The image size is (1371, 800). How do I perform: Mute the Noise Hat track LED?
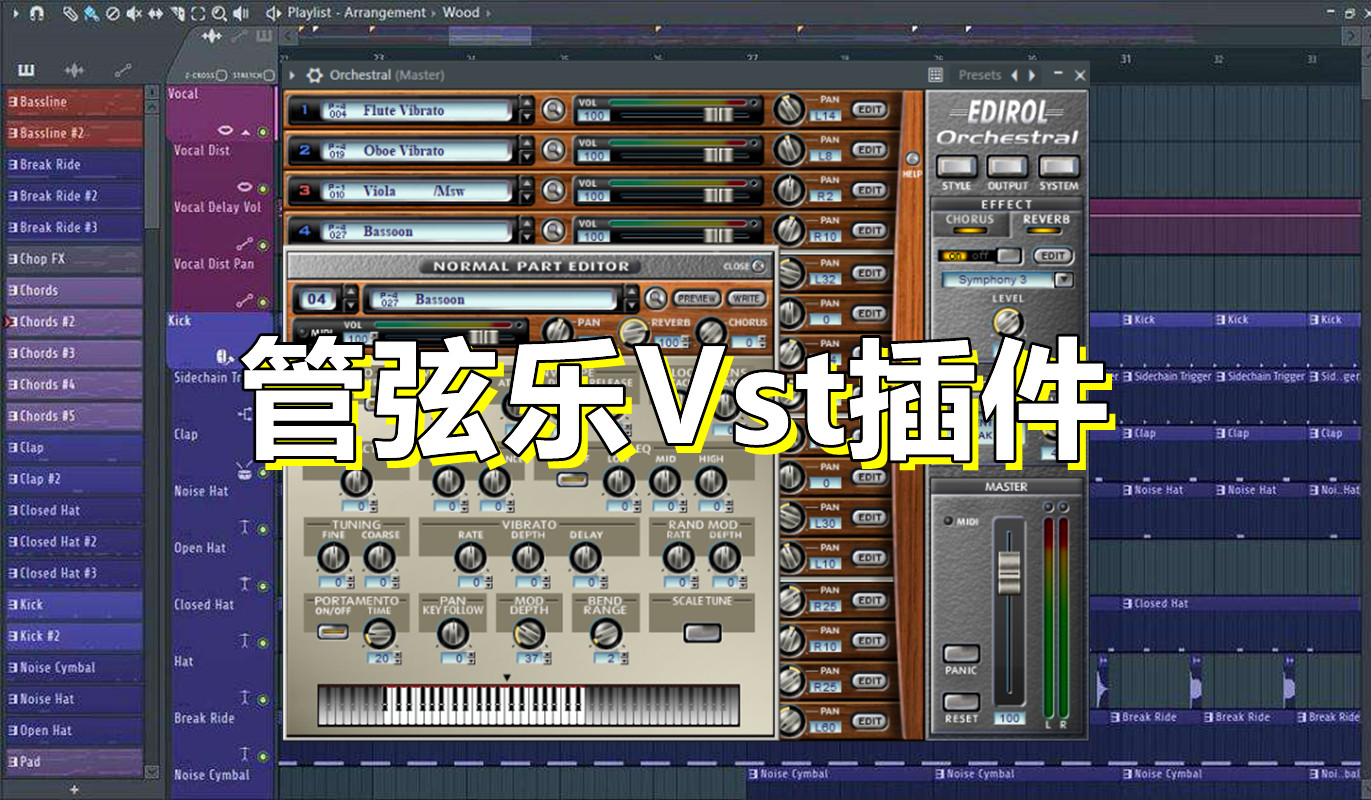(263, 530)
